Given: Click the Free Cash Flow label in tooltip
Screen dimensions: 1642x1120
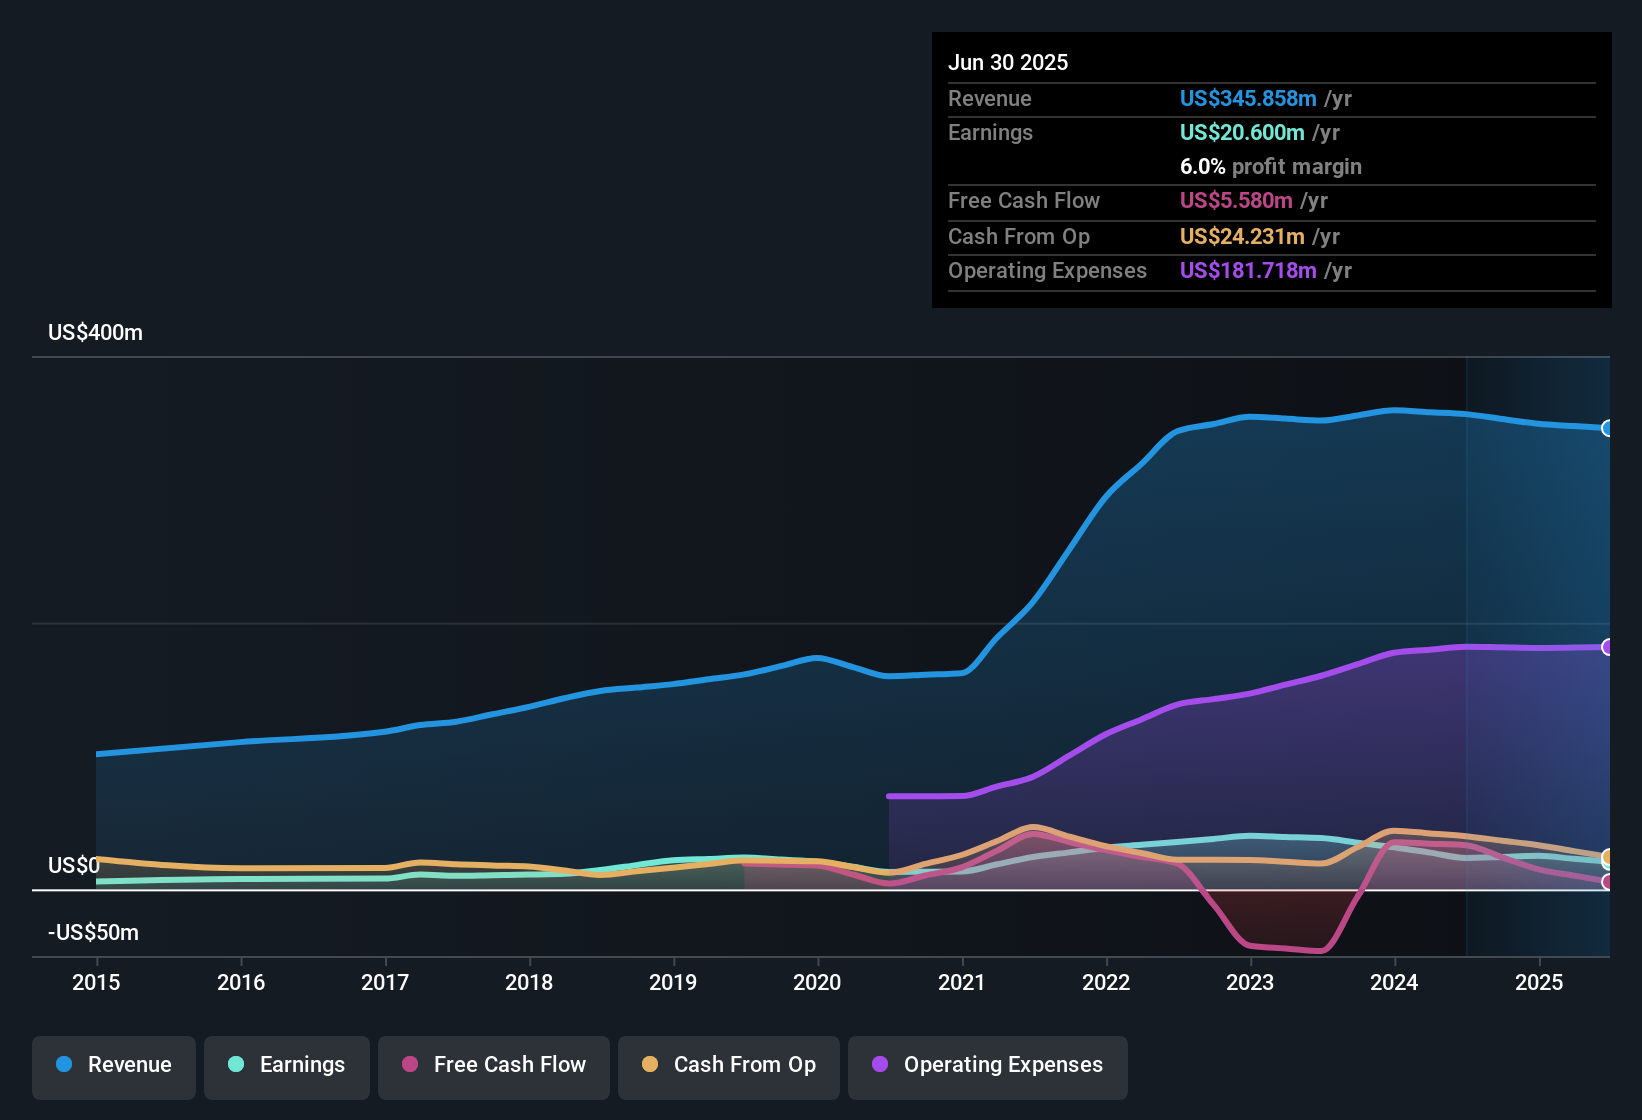Looking at the screenshot, I should 1024,200.
